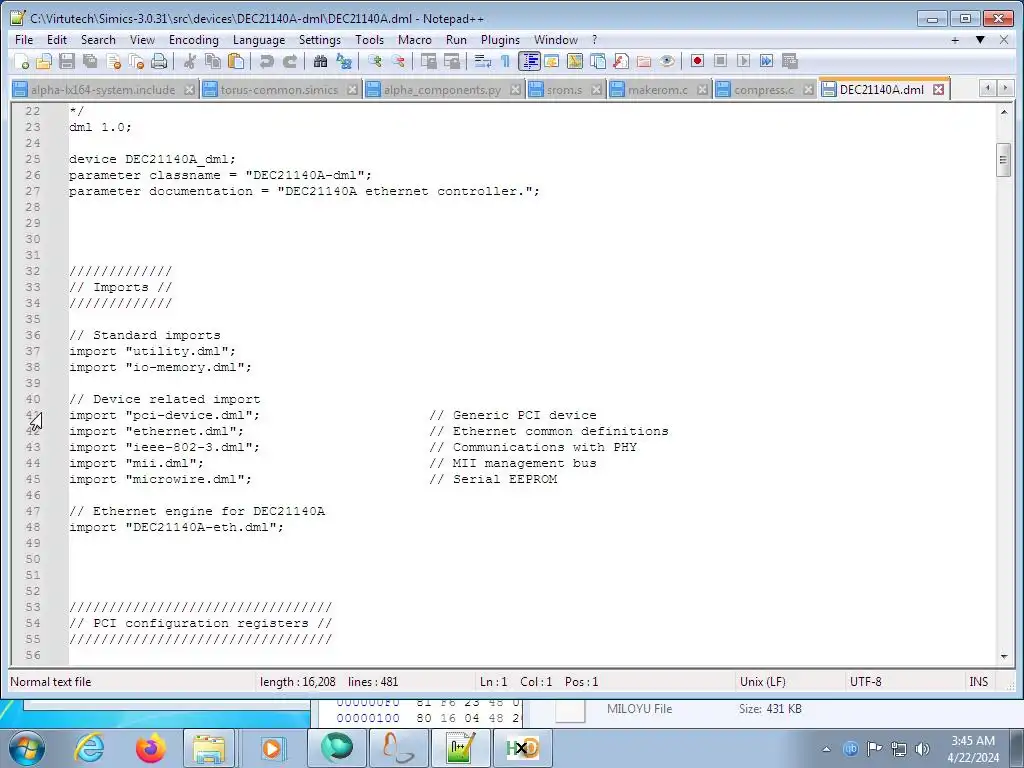The height and width of the screenshot is (768, 1024).
Task: Click the Zoom In toolbar icon
Action: click(x=375, y=61)
